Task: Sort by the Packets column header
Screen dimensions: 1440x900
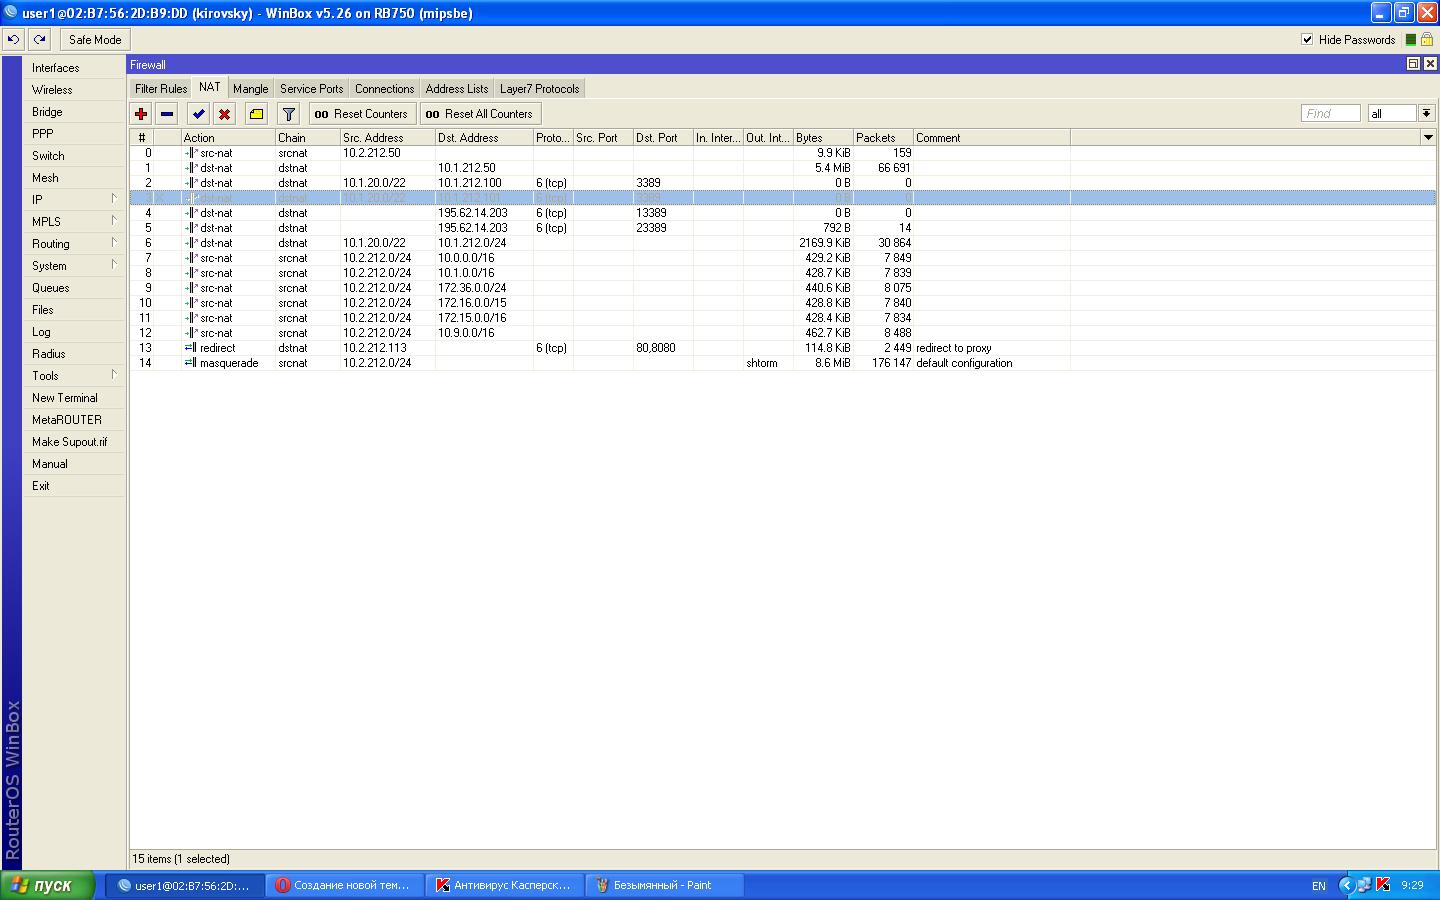Action: tap(883, 138)
